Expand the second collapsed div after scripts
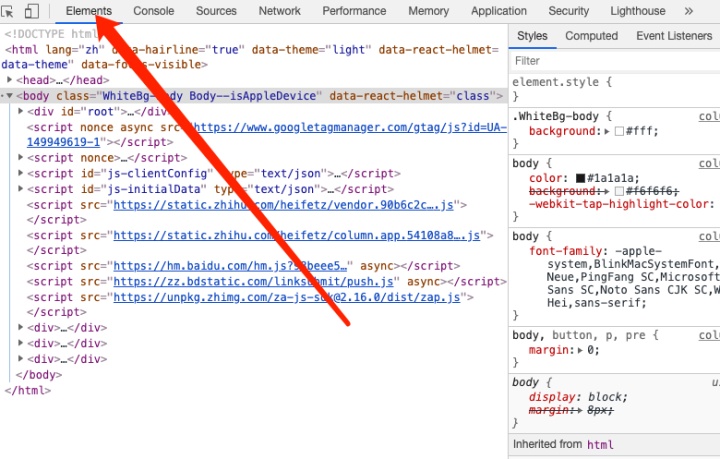This screenshot has width=720, height=459. coord(20,343)
